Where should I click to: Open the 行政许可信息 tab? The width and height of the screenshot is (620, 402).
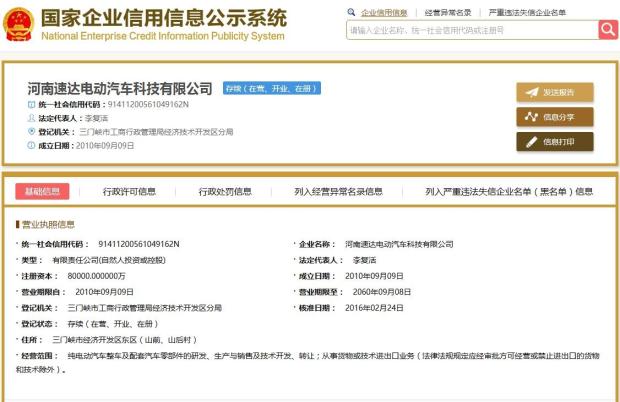tap(129, 192)
